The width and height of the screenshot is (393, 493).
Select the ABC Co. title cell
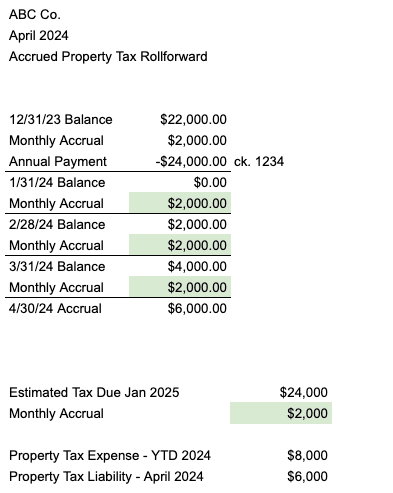35,15
